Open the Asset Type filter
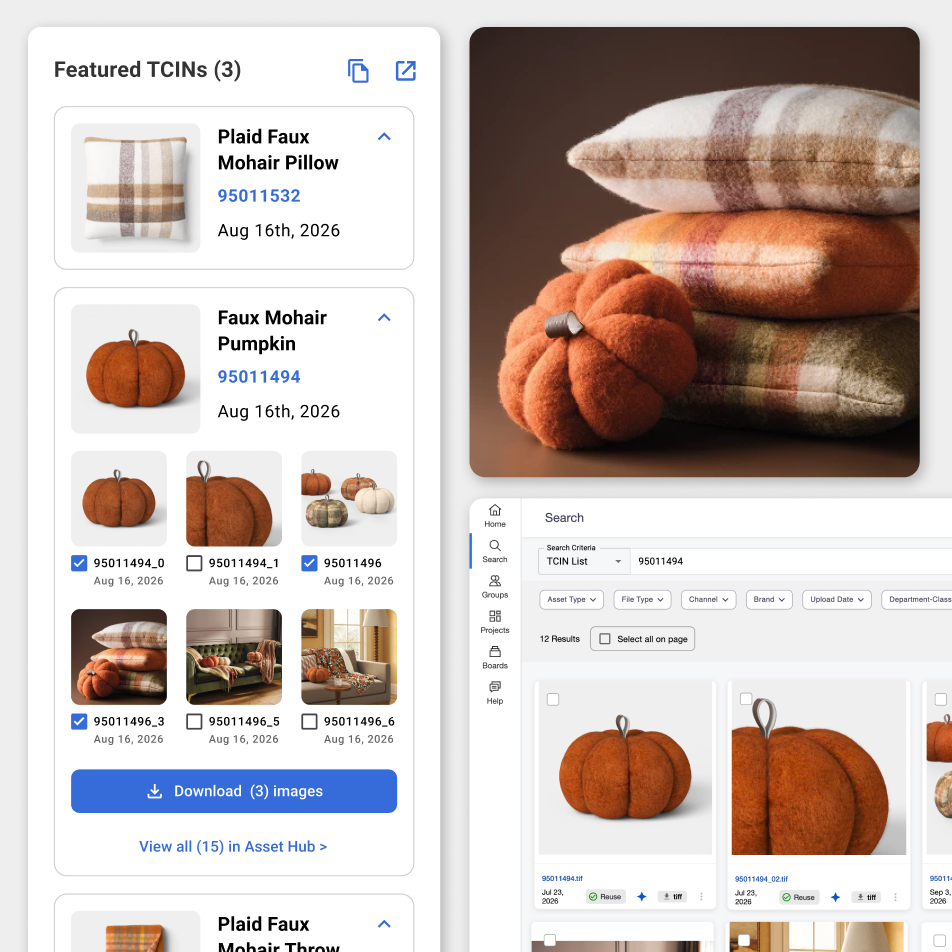This screenshot has height=952, width=952. click(x=571, y=599)
